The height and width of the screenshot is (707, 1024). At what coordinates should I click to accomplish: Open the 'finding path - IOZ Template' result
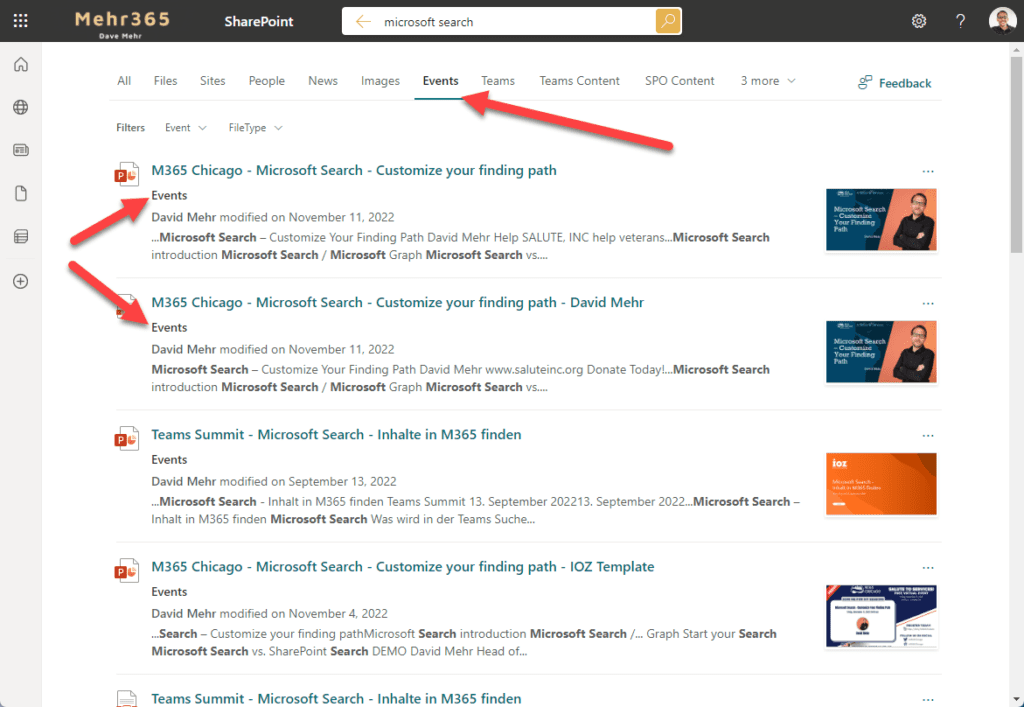click(x=403, y=567)
